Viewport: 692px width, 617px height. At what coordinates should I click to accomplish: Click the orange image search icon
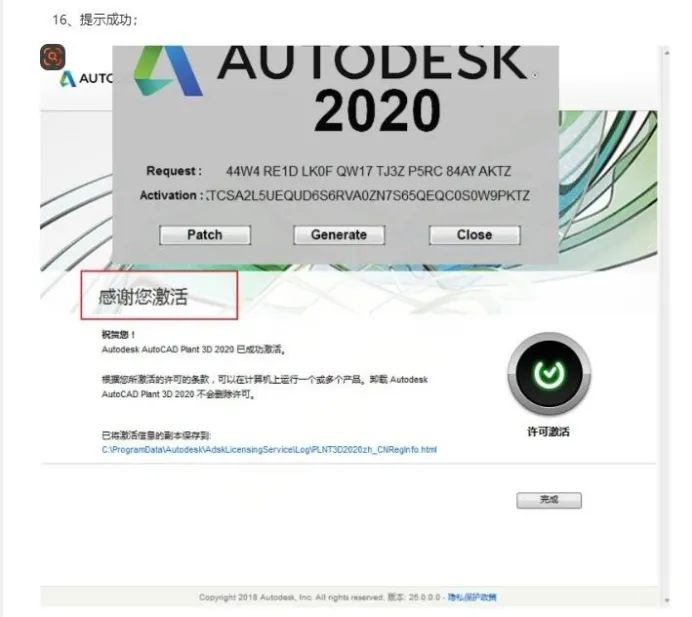click(x=53, y=57)
